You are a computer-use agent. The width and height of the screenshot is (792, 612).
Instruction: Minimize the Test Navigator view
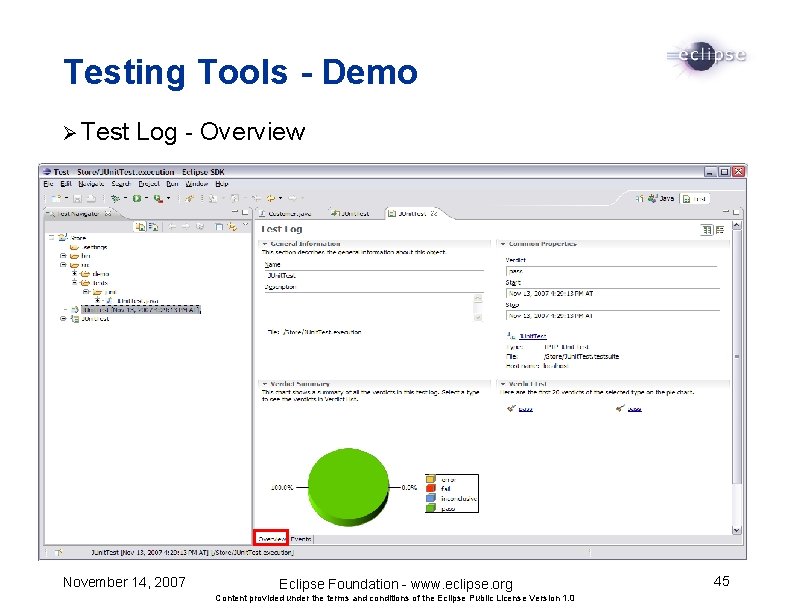(235, 212)
